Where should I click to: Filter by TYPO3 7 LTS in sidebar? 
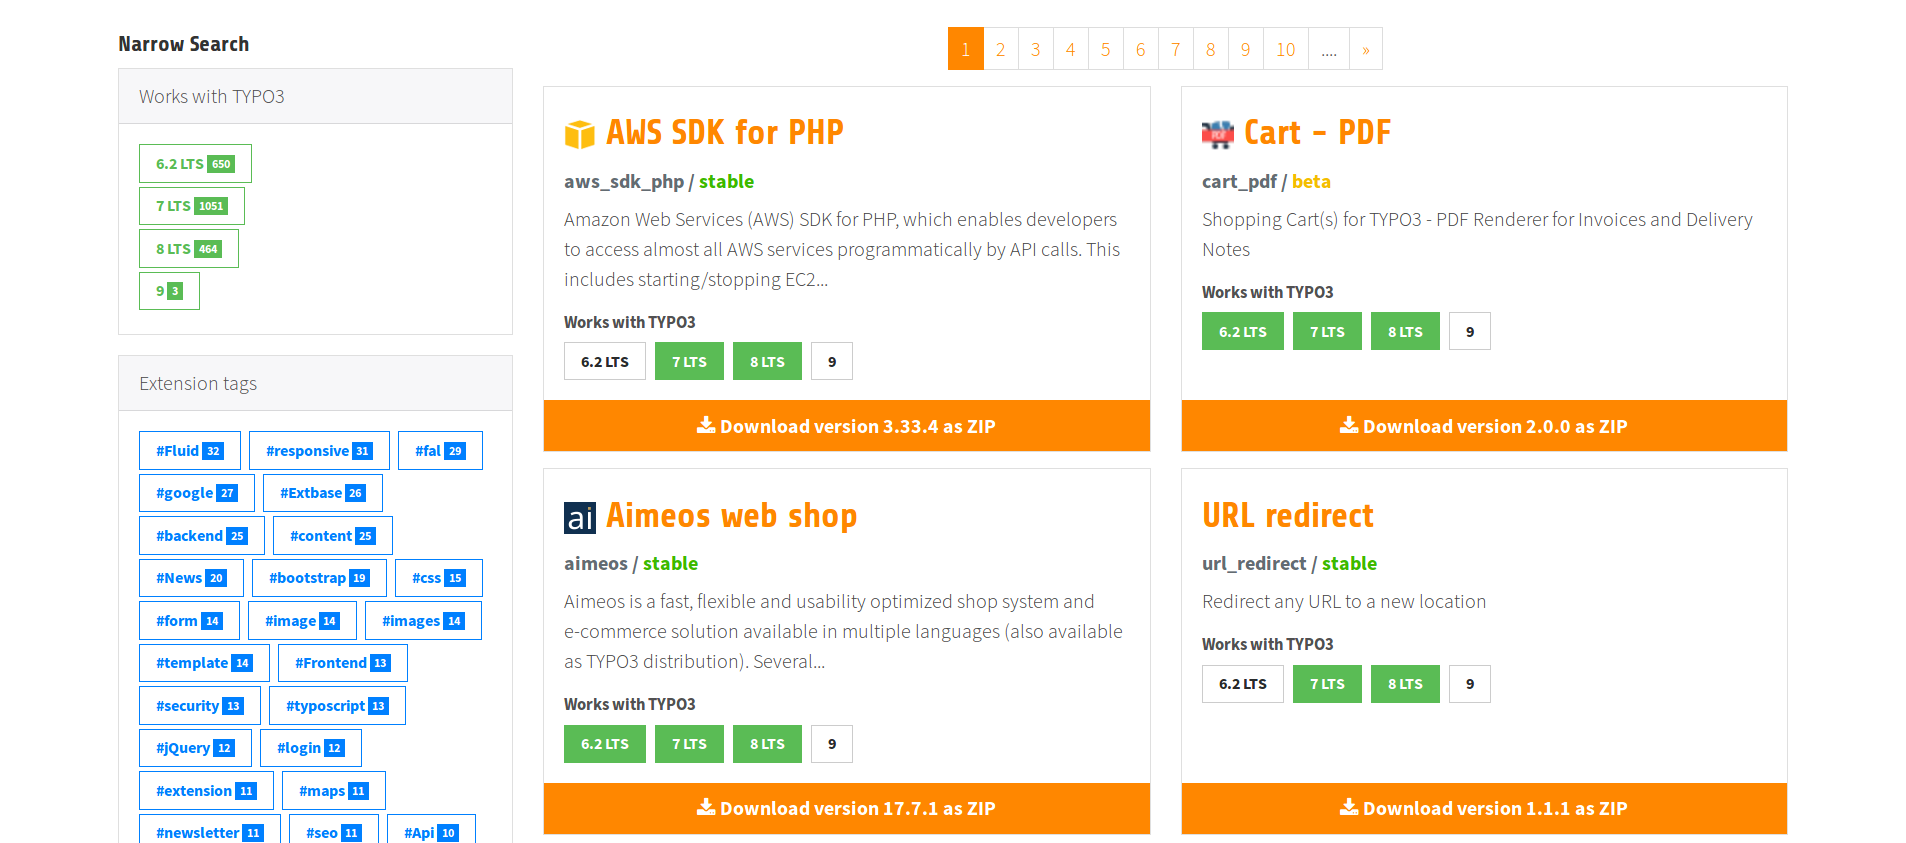click(191, 206)
